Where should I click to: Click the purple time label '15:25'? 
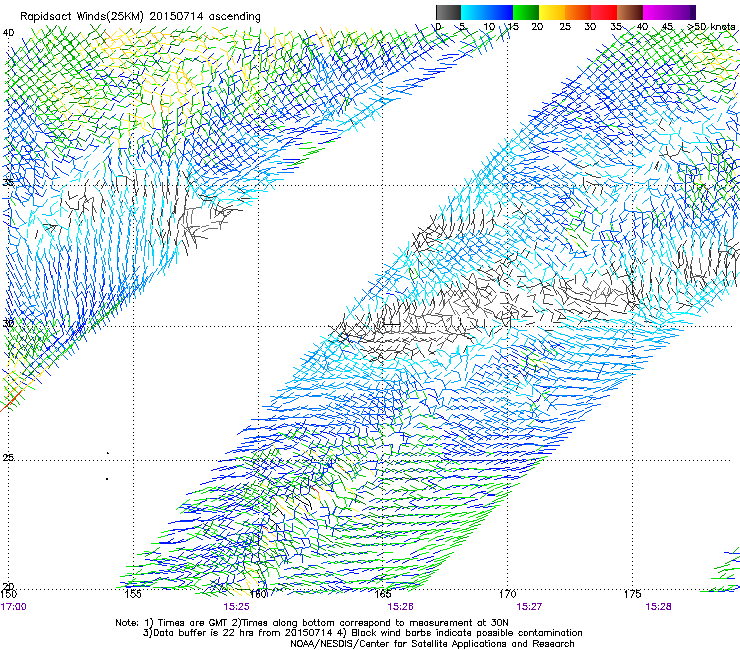click(x=236, y=607)
